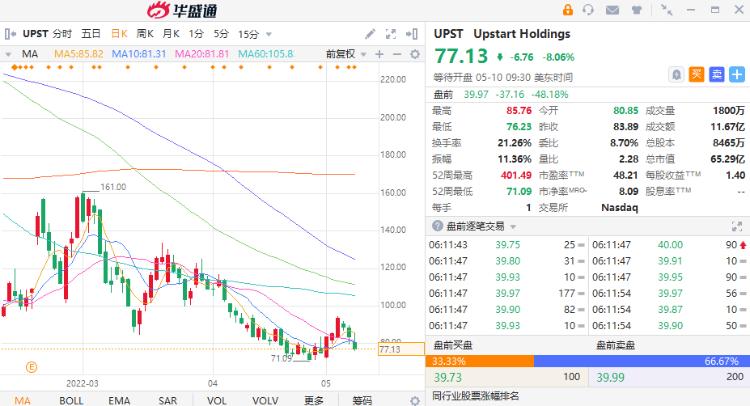750x406 pixels.
Task: Switch to the 分时 intraday chart
Action: (62, 34)
